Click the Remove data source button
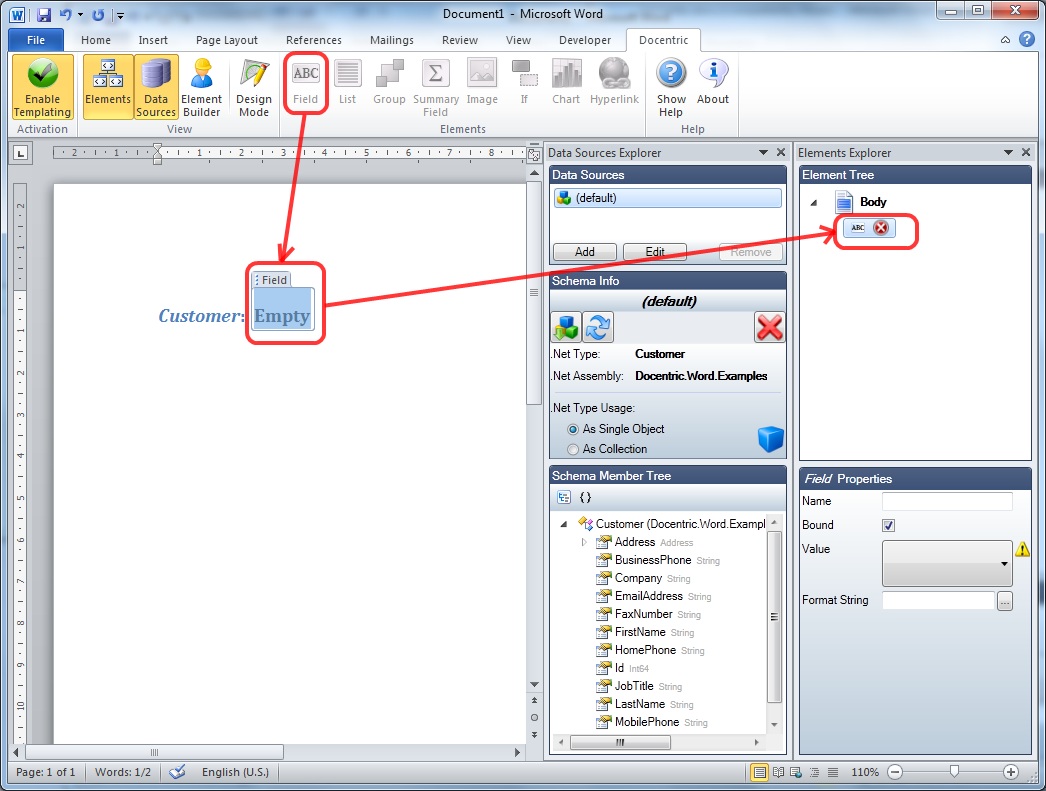Image resolution: width=1046 pixels, height=791 pixels. [750, 252]
